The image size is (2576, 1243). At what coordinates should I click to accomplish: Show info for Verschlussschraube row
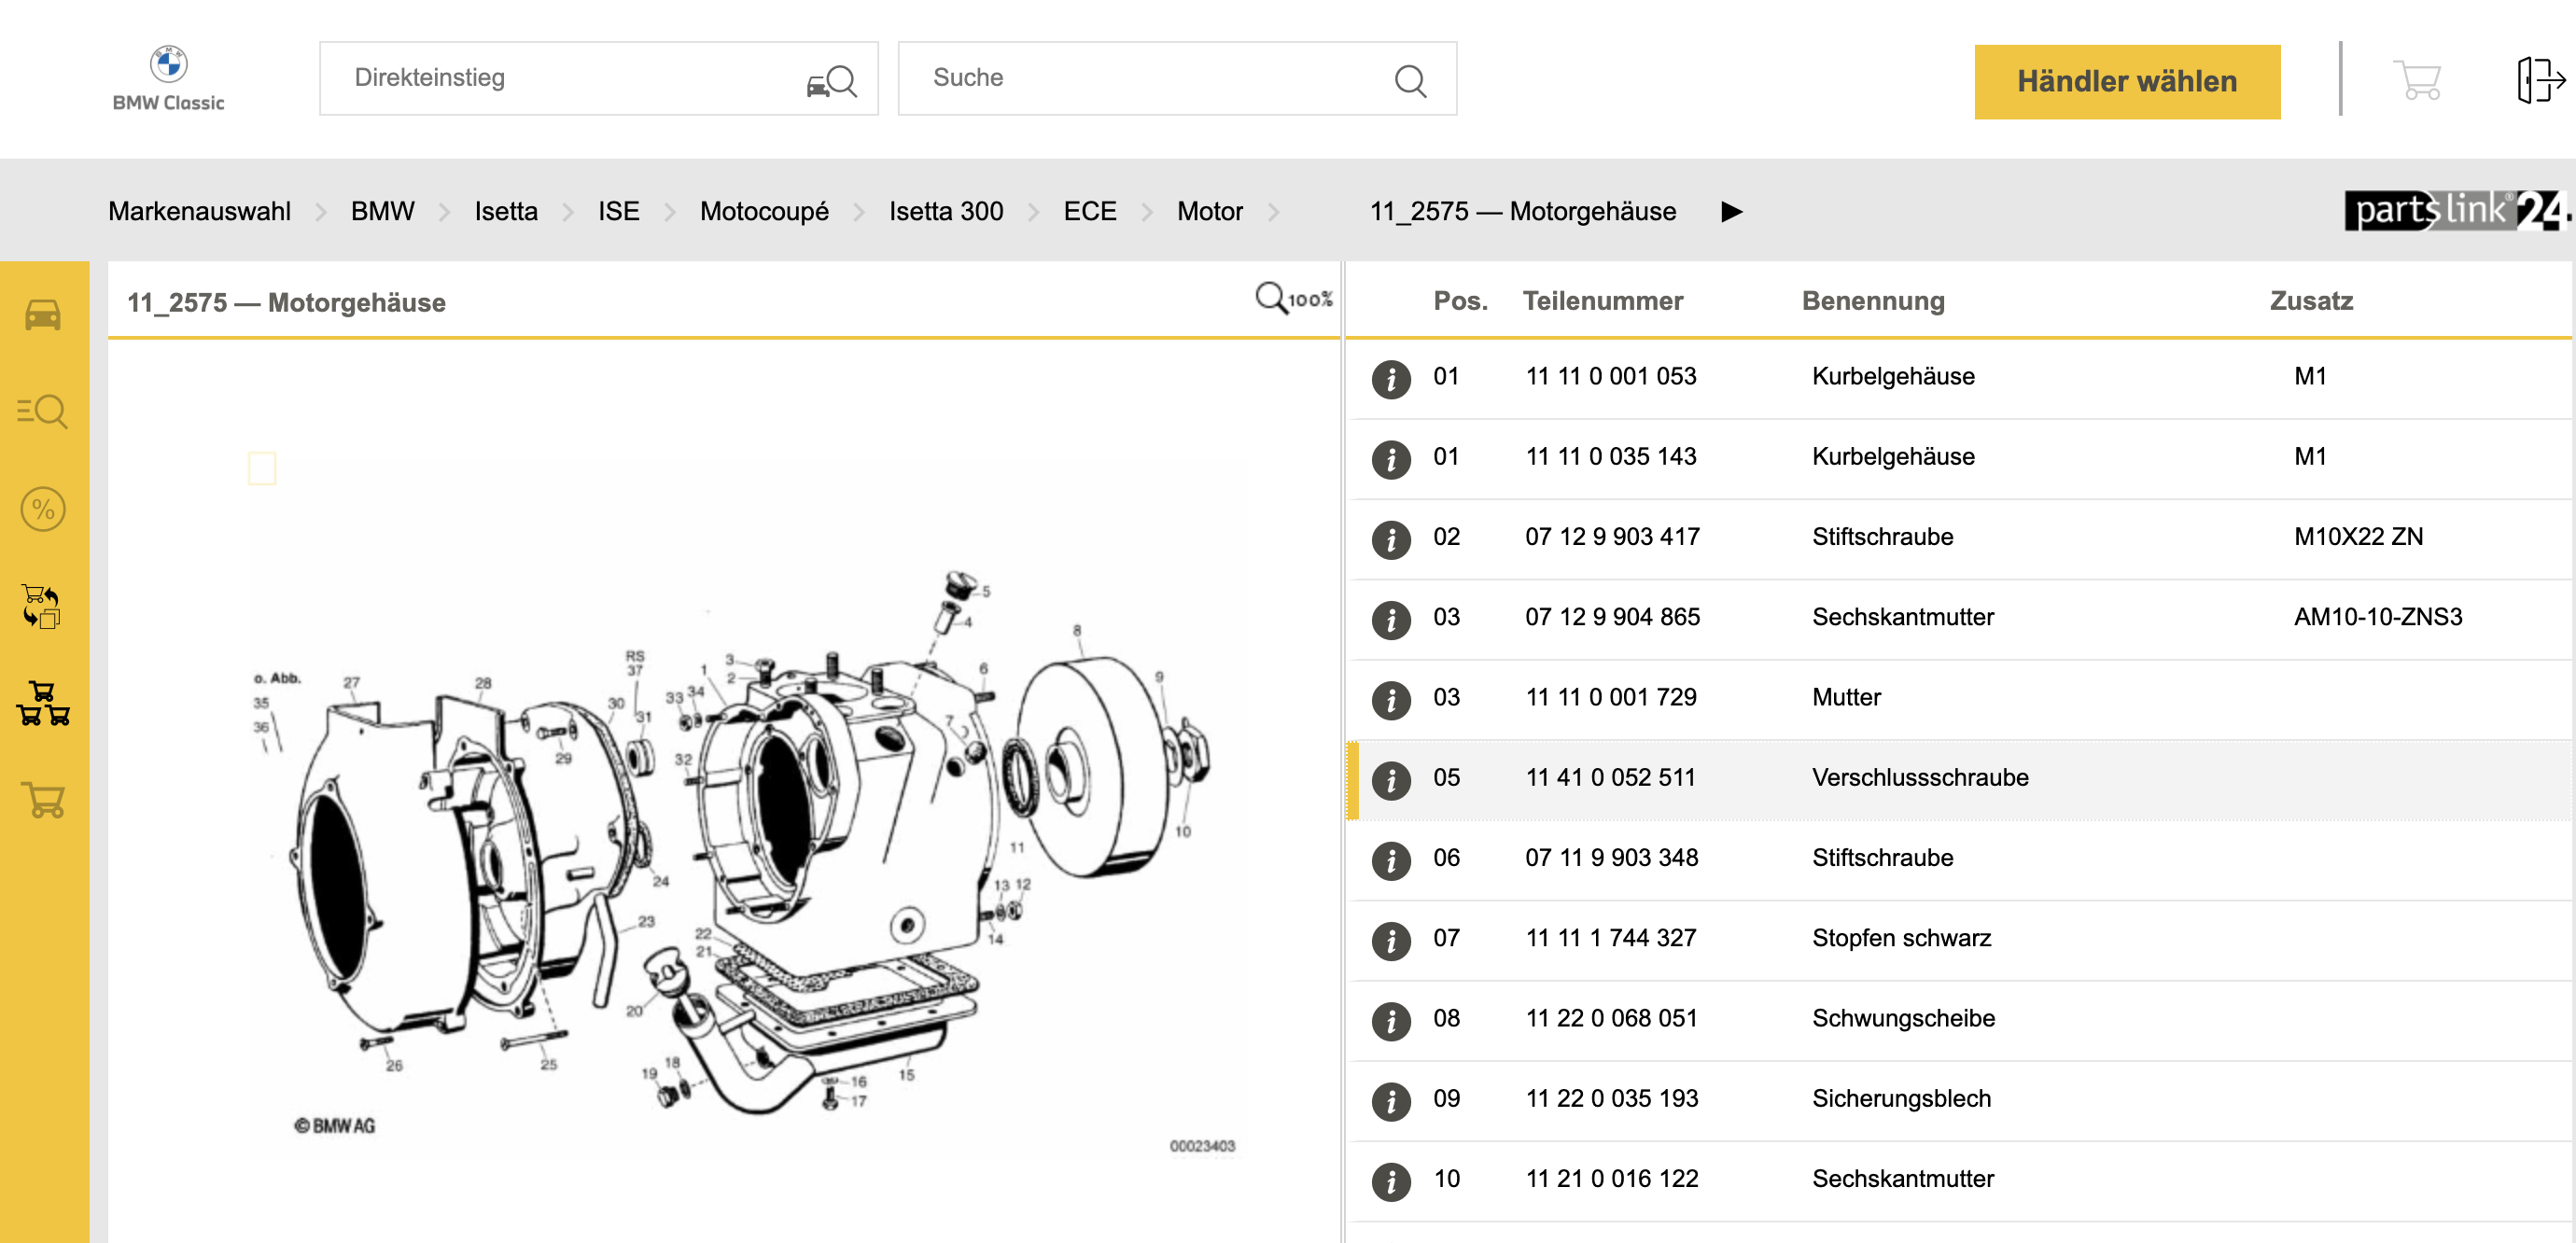coord(1390,779)
